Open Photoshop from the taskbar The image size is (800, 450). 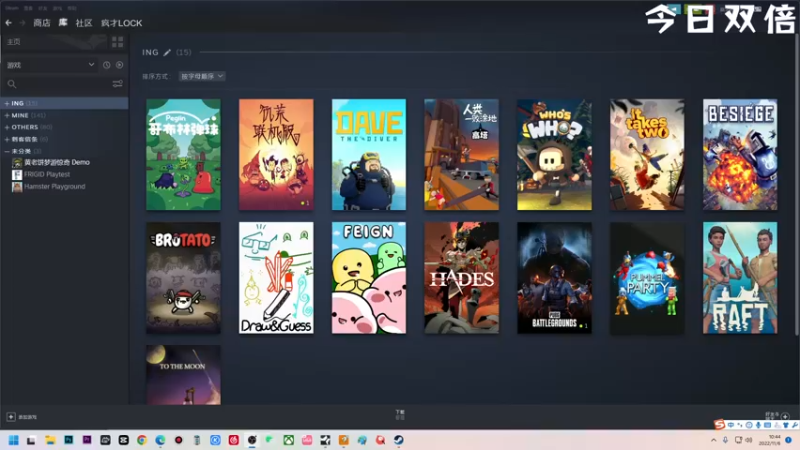[68, 440]
